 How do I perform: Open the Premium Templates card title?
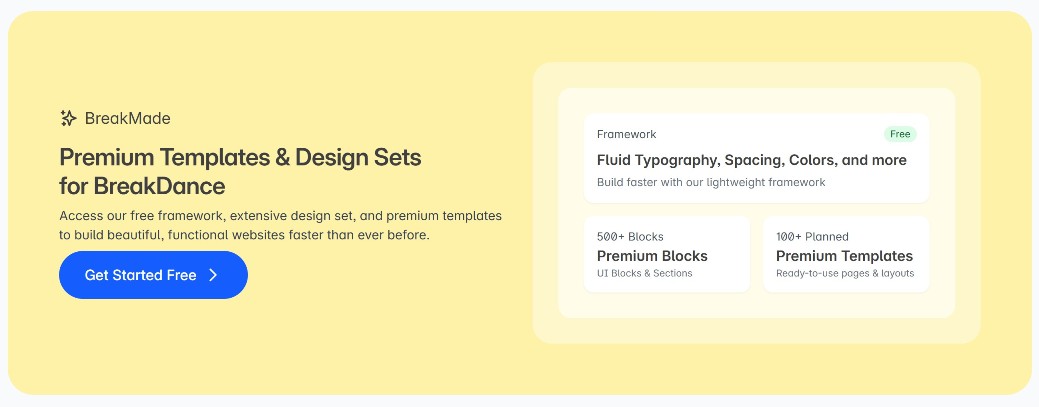click(844, 256)
